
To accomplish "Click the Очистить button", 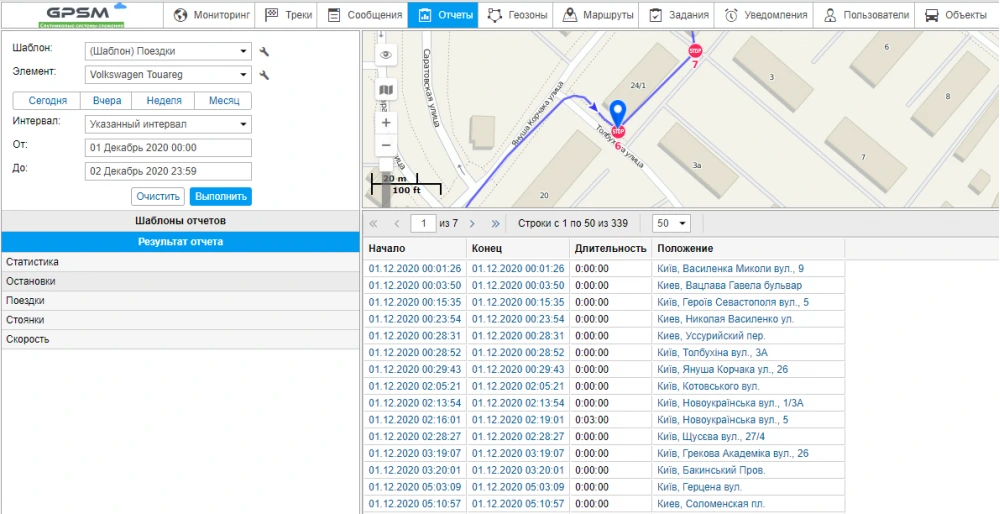I will pyautogui.click(x=158, y=197).
